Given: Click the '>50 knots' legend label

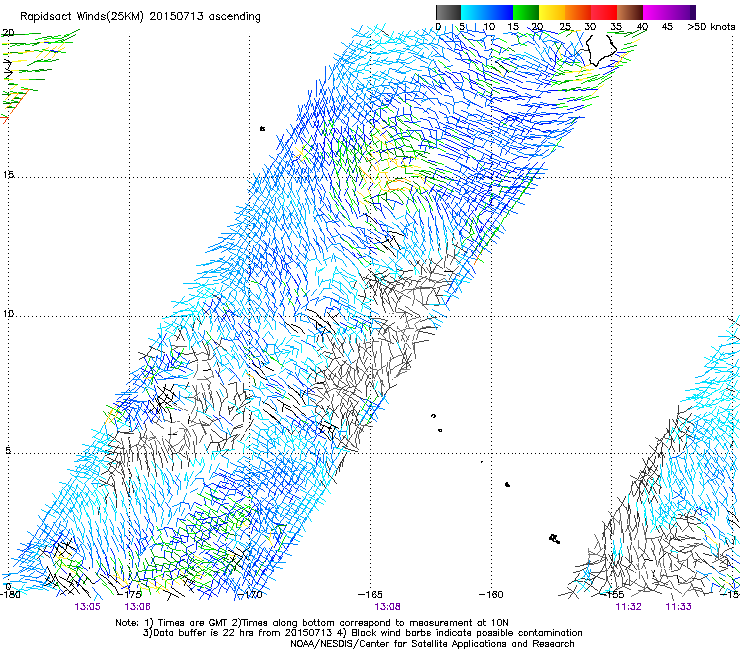Looking at the screenshot, I should (711, 27).
